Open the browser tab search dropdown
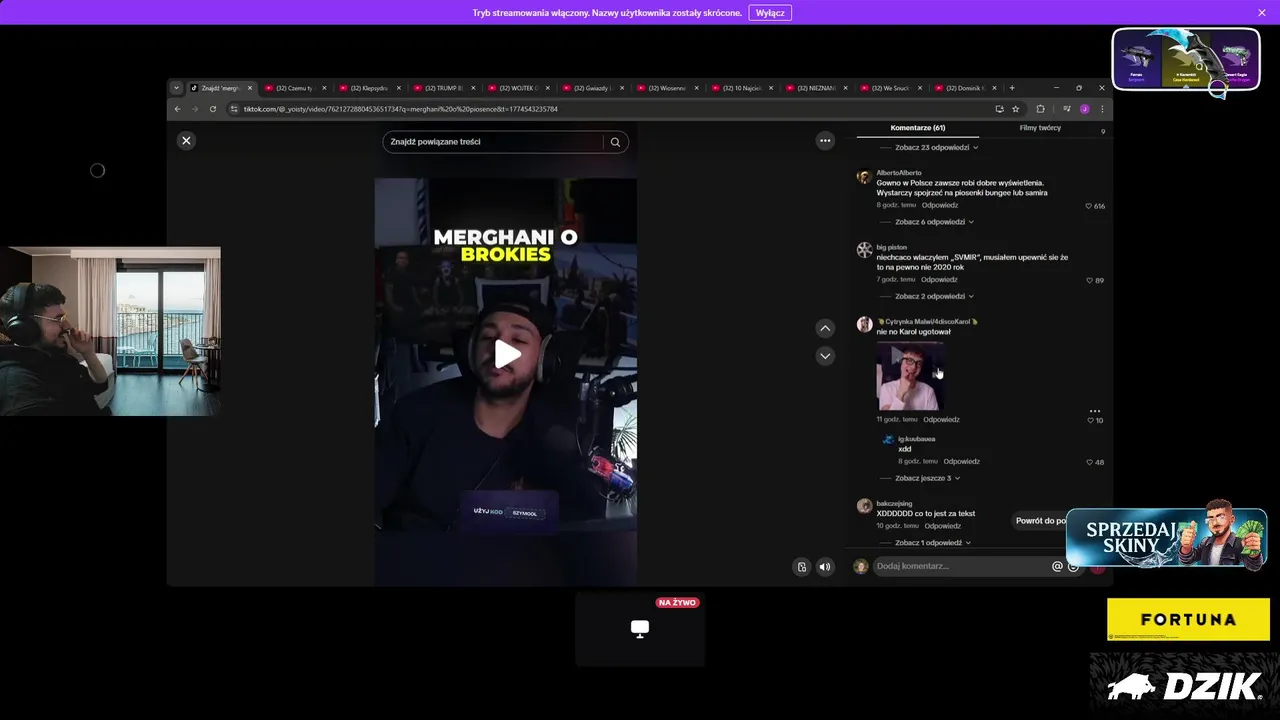 [x=177, y=88]
